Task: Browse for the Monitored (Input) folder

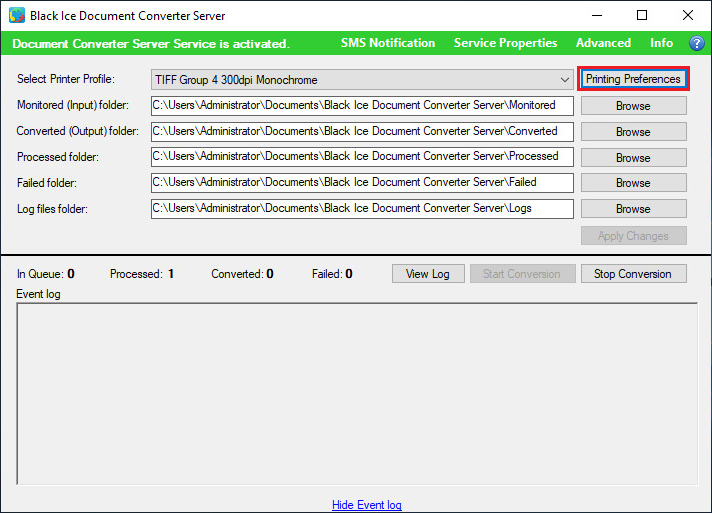Action: click(633, 106)
